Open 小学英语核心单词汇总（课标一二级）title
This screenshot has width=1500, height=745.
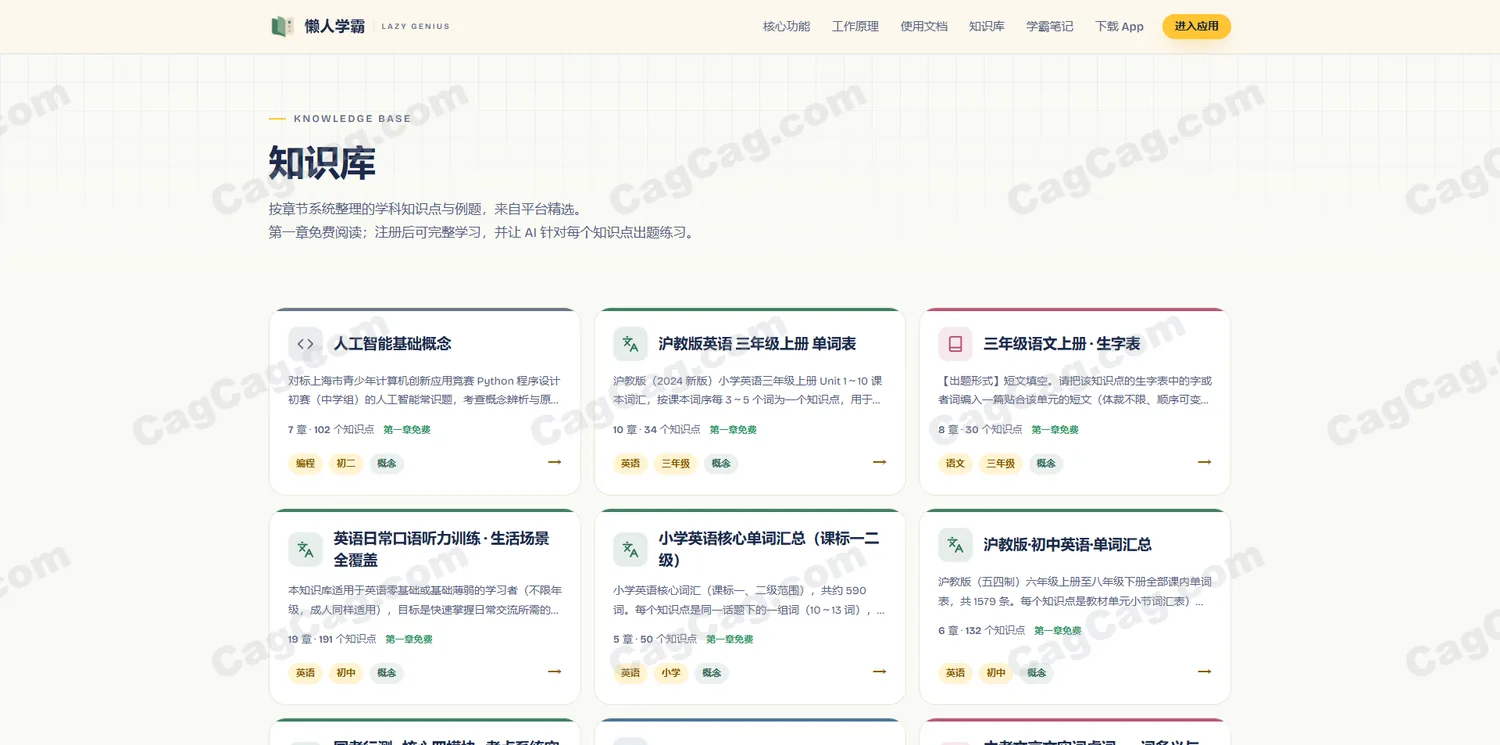pyautogui.click(x=769, y=549)
